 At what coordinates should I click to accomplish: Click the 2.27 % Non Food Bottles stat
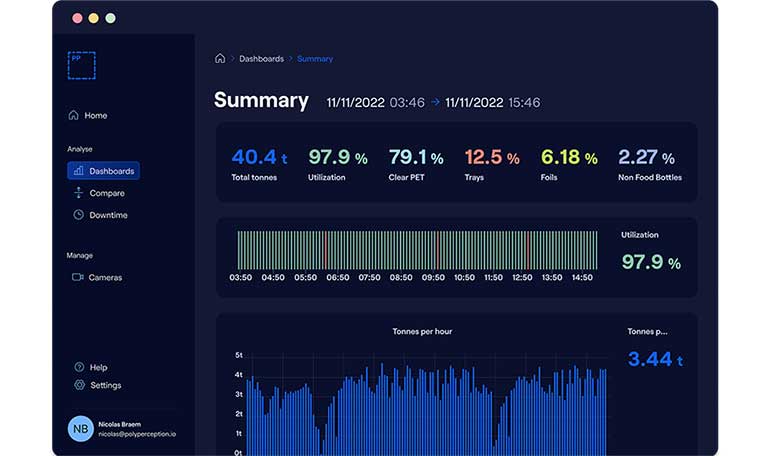(650, 164)
